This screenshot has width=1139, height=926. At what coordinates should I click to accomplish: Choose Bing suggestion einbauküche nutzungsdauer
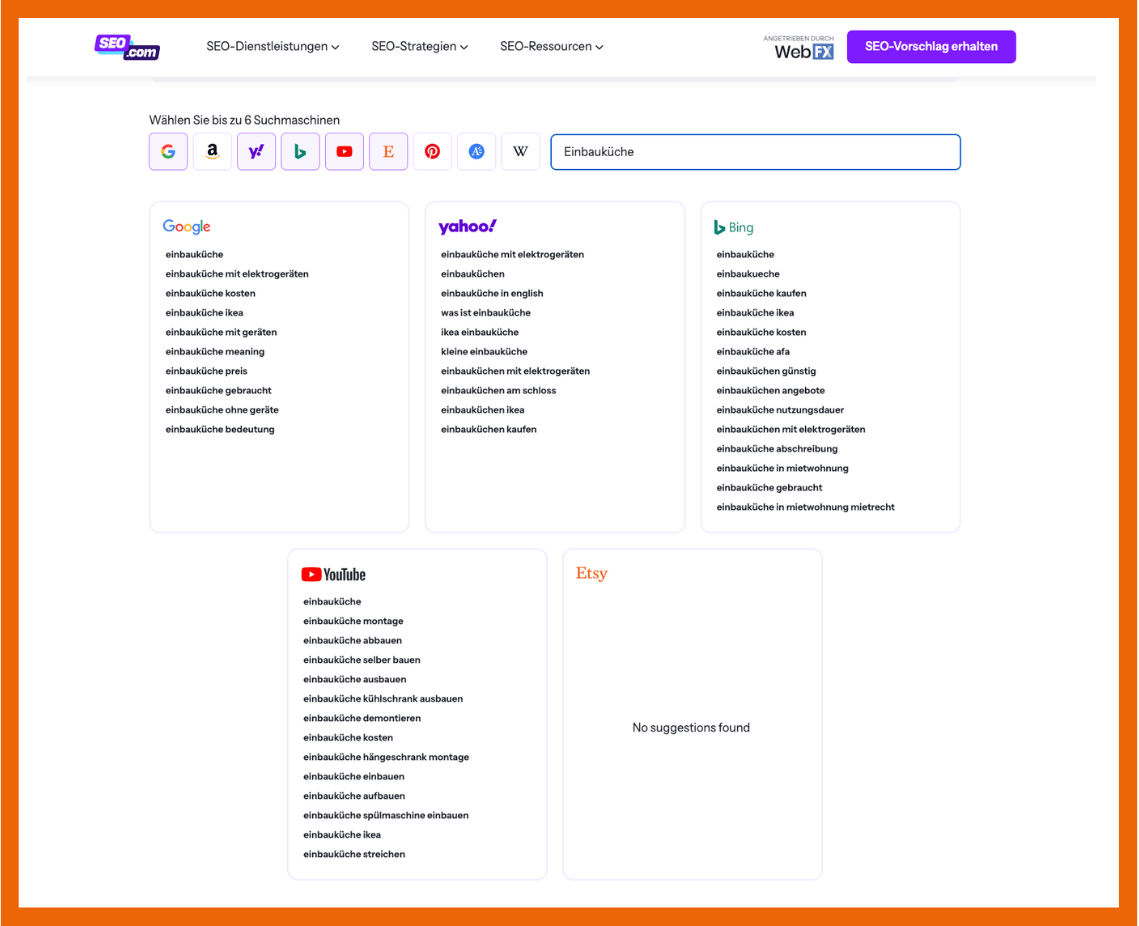(x=780, y=410)
